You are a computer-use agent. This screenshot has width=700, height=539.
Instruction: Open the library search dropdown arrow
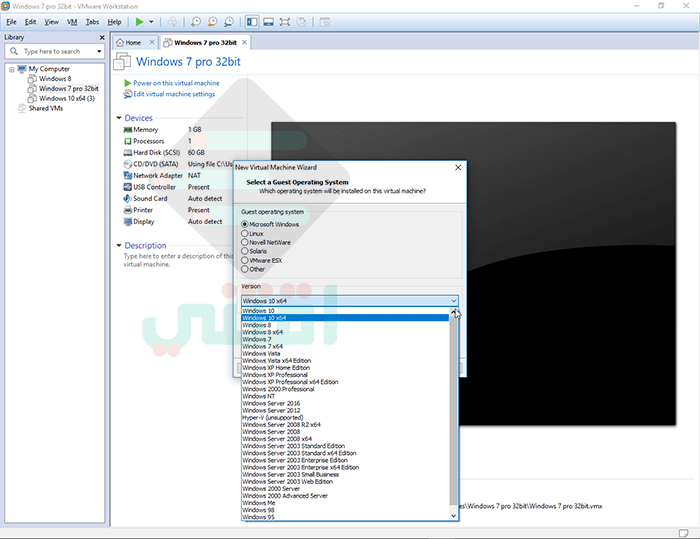coord(99,51)
